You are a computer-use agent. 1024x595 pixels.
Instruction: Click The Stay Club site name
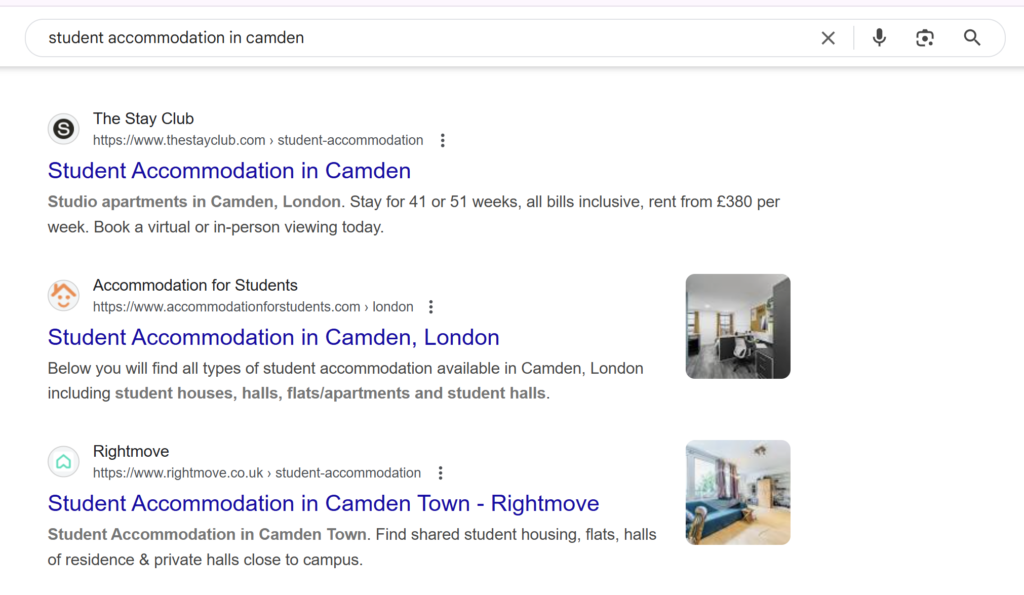click(143, 119)
